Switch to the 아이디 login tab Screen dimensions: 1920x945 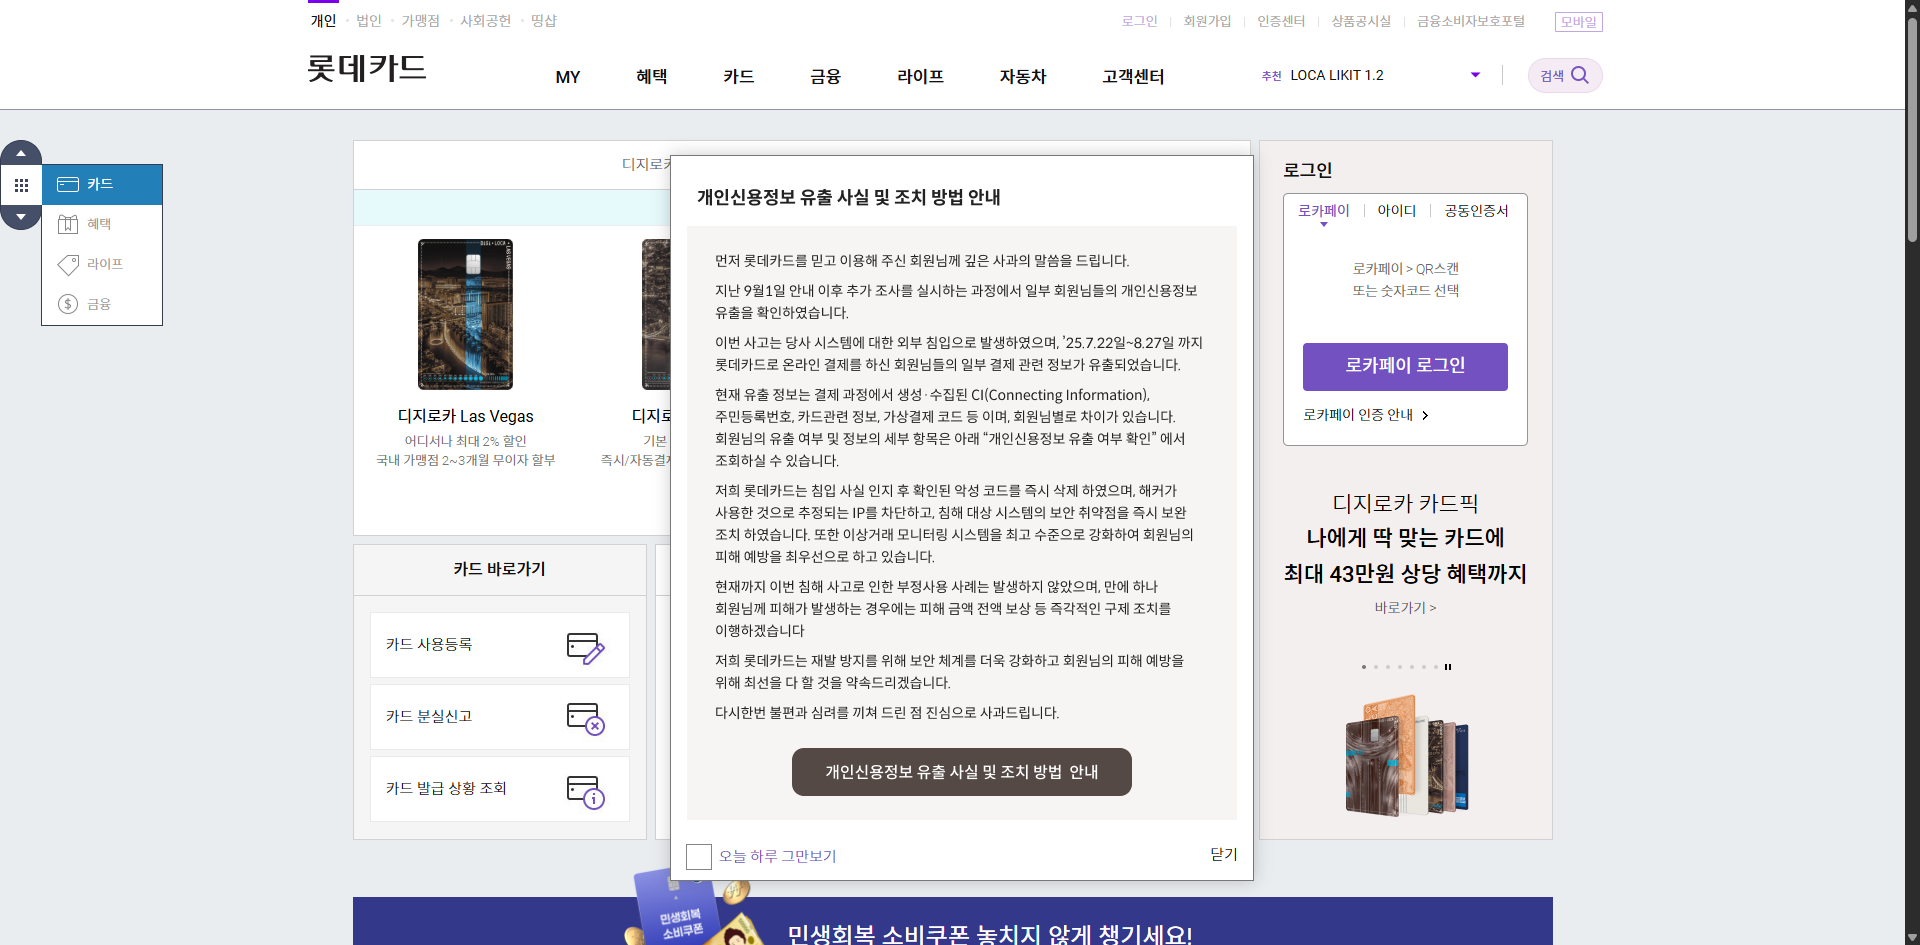click(1396, 211)
